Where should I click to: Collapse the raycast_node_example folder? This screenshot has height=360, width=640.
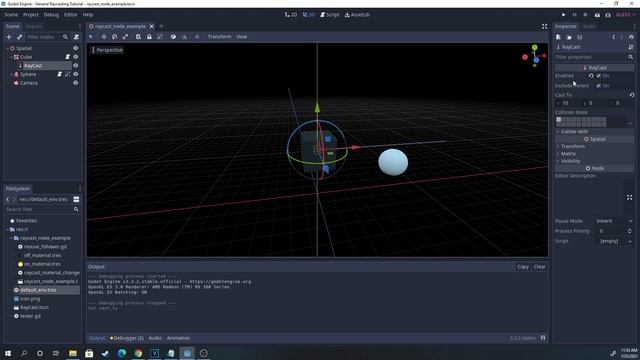(x=11, y=238)
